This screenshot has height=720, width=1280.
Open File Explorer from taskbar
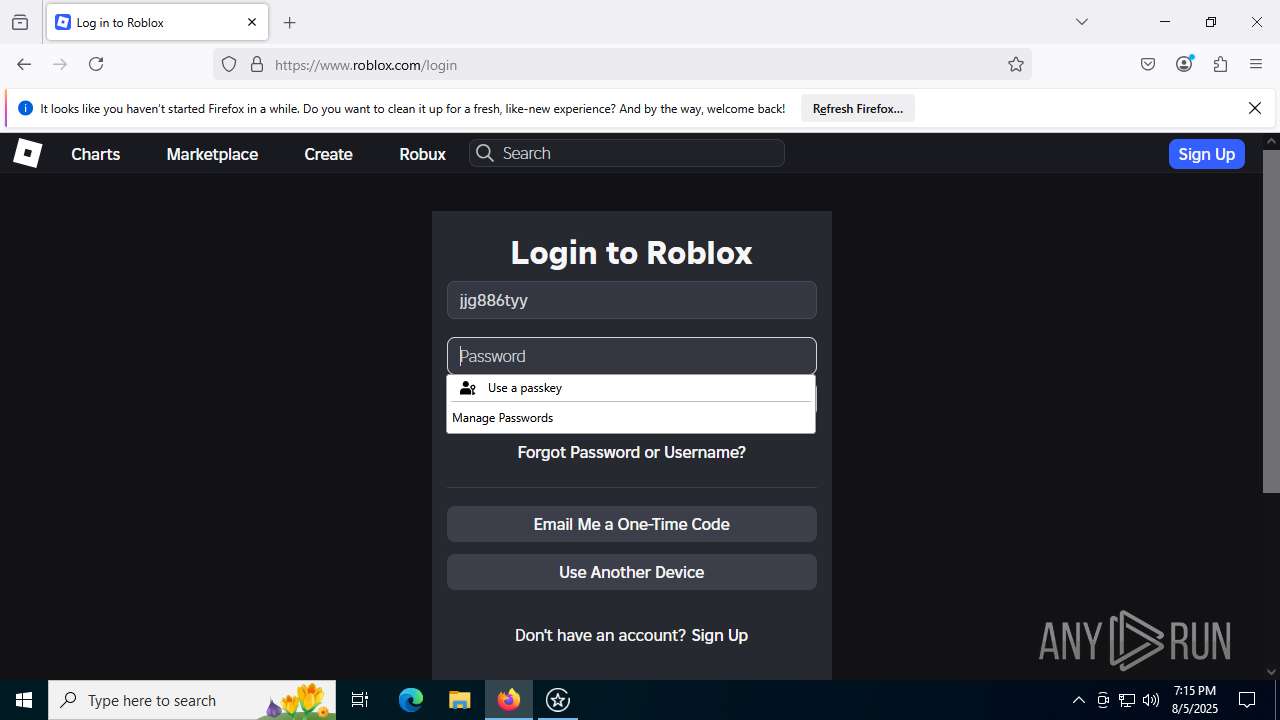[459, 700]
